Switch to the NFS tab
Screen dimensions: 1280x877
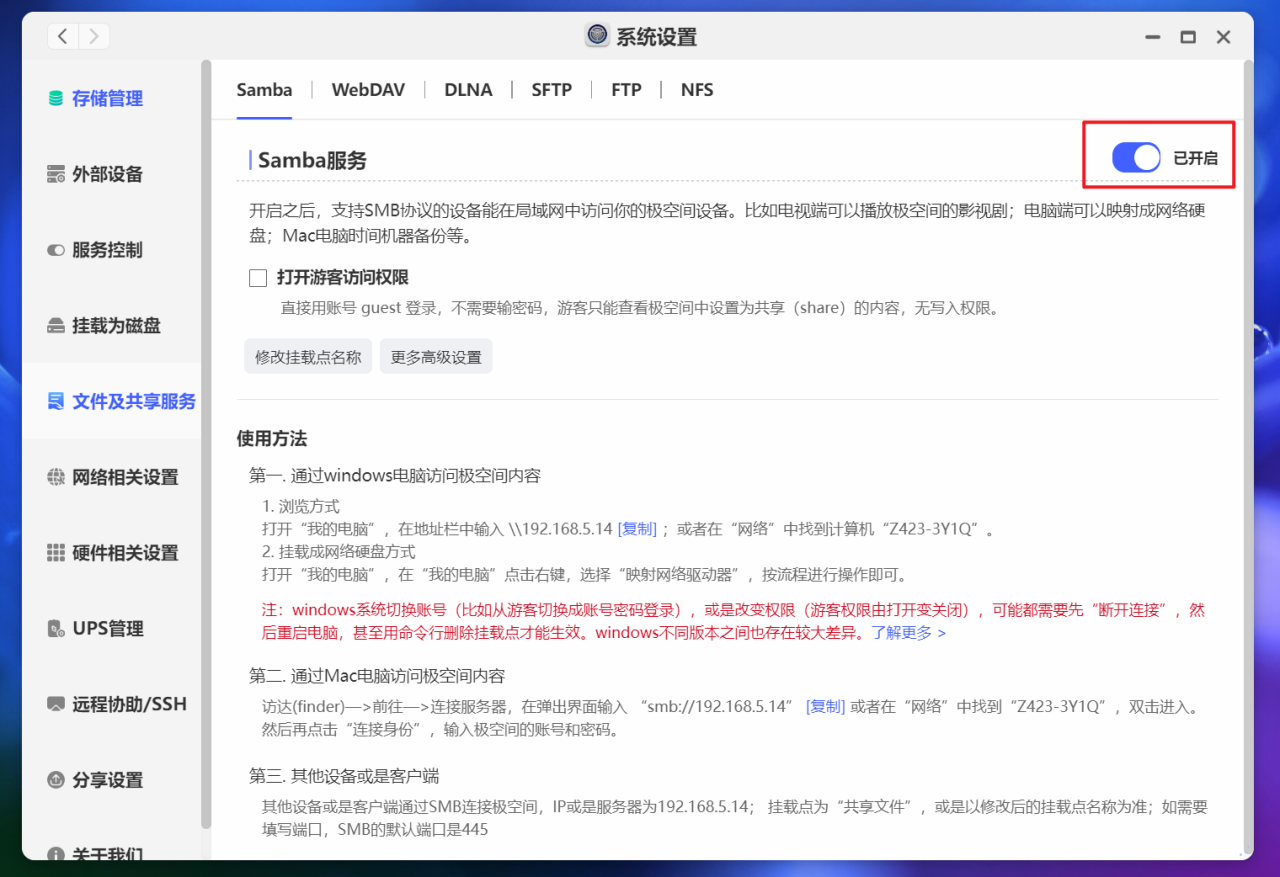[696, 89]
